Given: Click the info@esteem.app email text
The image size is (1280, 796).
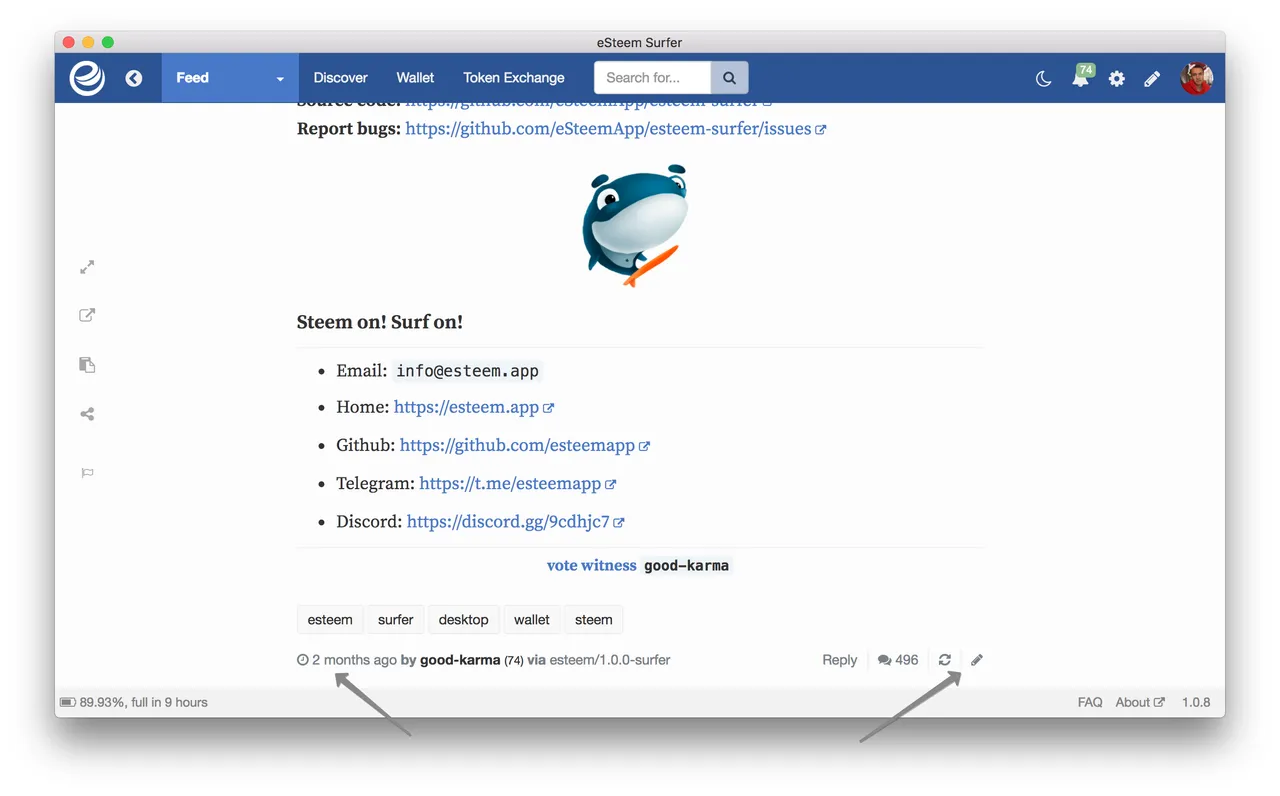Looking at the screenshot, I should coord(467,370).
